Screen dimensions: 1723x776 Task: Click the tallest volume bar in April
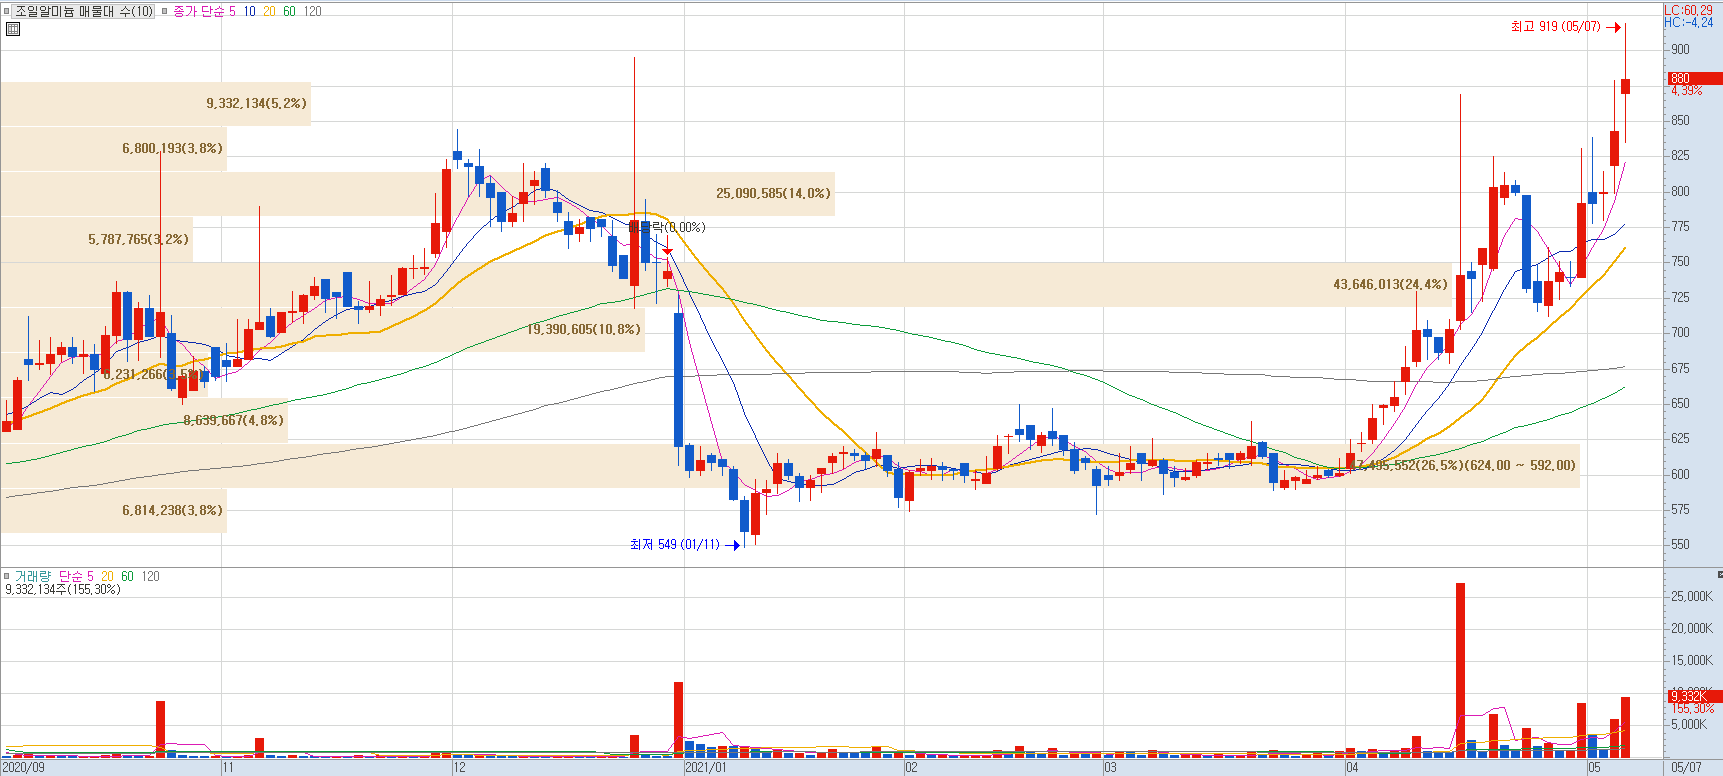(1460, 671)
